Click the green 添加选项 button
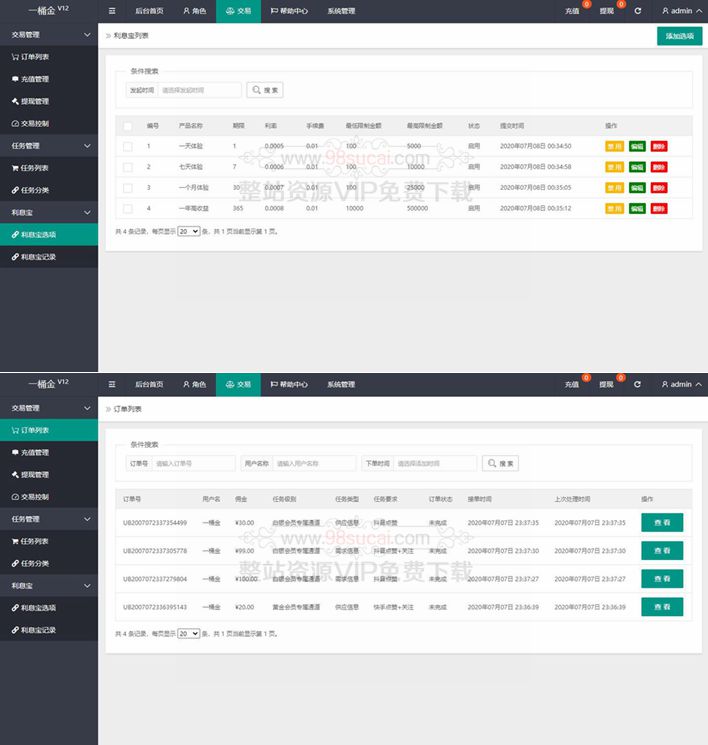708x745 pixels. (x=679, y=36)
